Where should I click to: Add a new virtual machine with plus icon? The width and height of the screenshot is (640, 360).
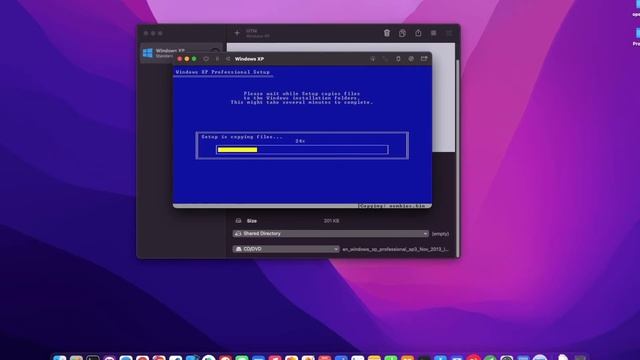point(237,33)
